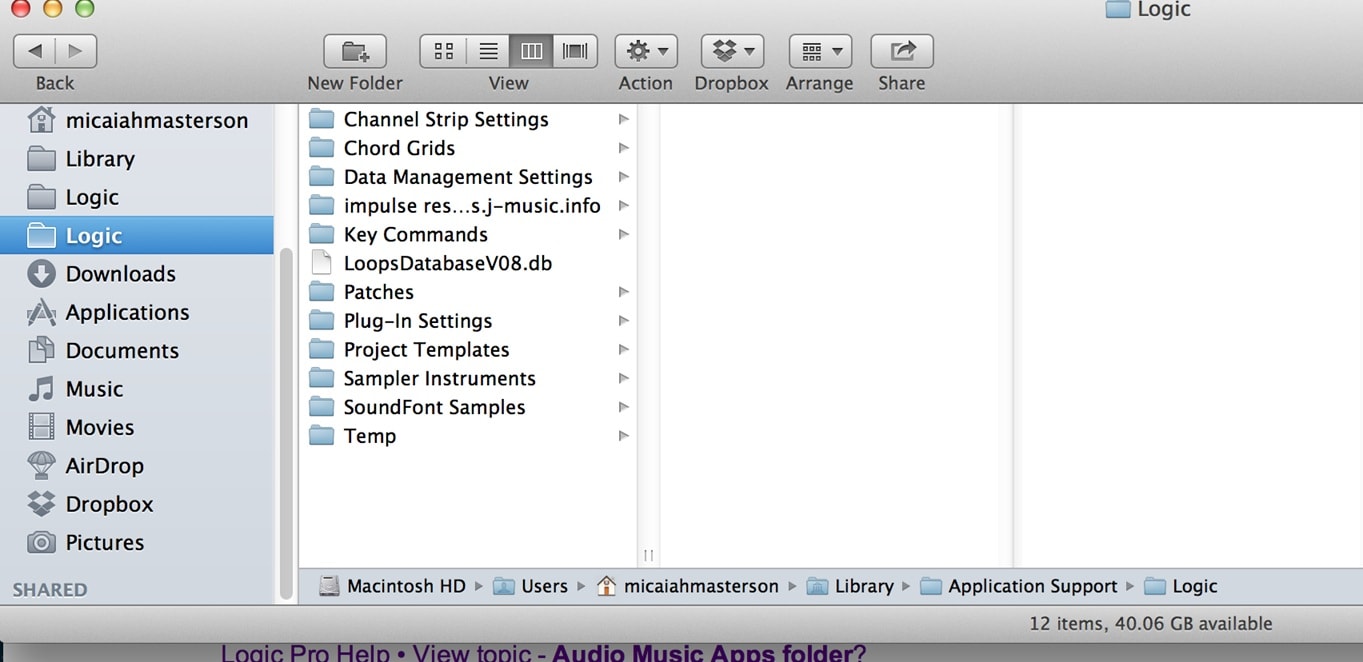Create a New Folder from toolbar
The height and width of the screenshot is (662, 1363).
point(355,51)
